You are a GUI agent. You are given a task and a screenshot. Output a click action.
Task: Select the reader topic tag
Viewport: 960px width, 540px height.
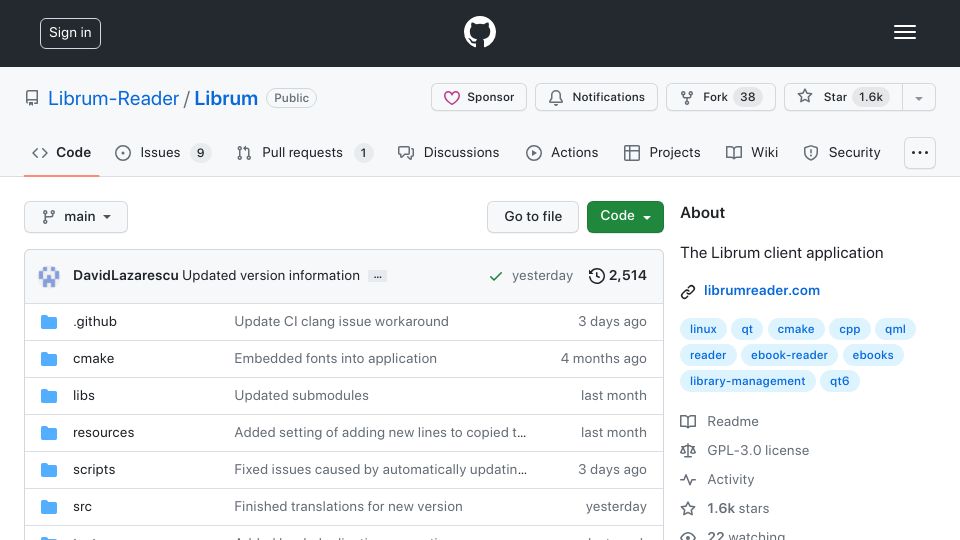tap(708, 355)
